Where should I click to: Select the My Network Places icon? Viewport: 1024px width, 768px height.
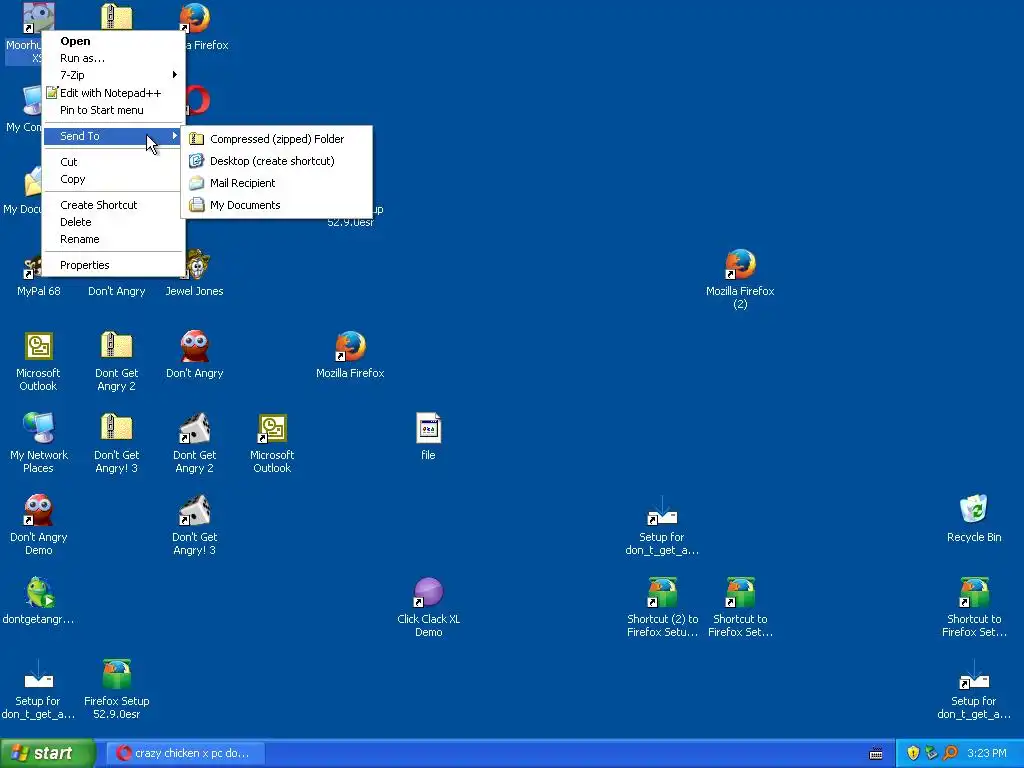tap(38, 429)
